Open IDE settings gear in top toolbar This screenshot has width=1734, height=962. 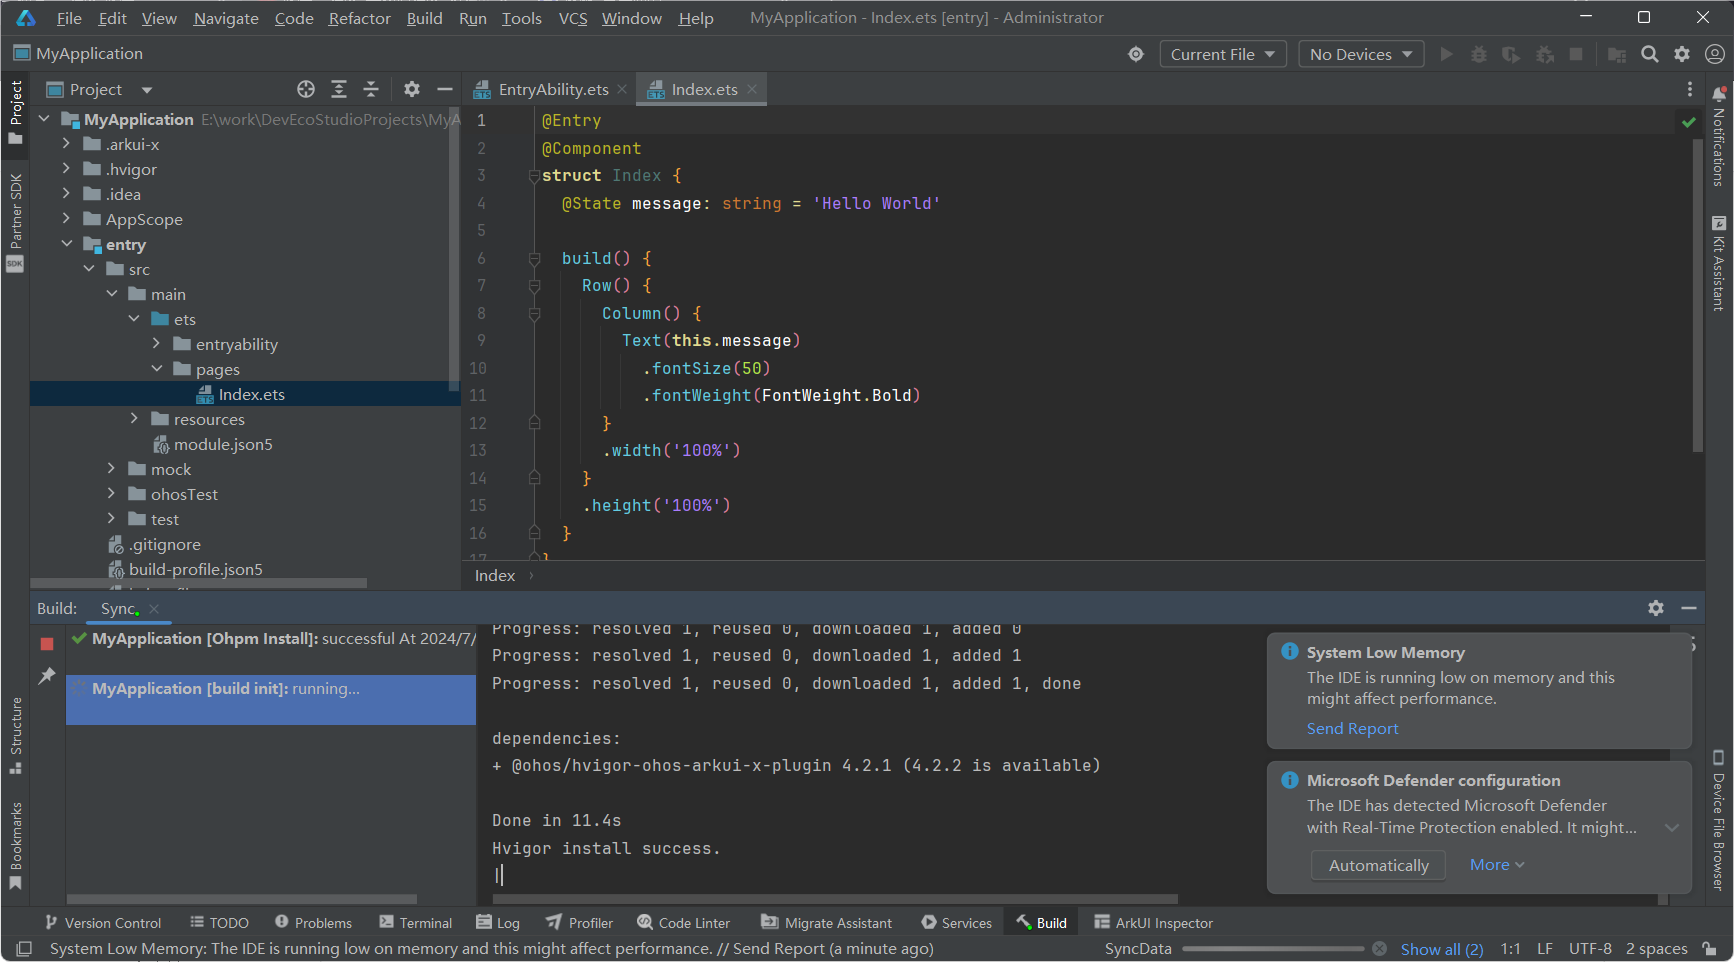pos(1682,54)
